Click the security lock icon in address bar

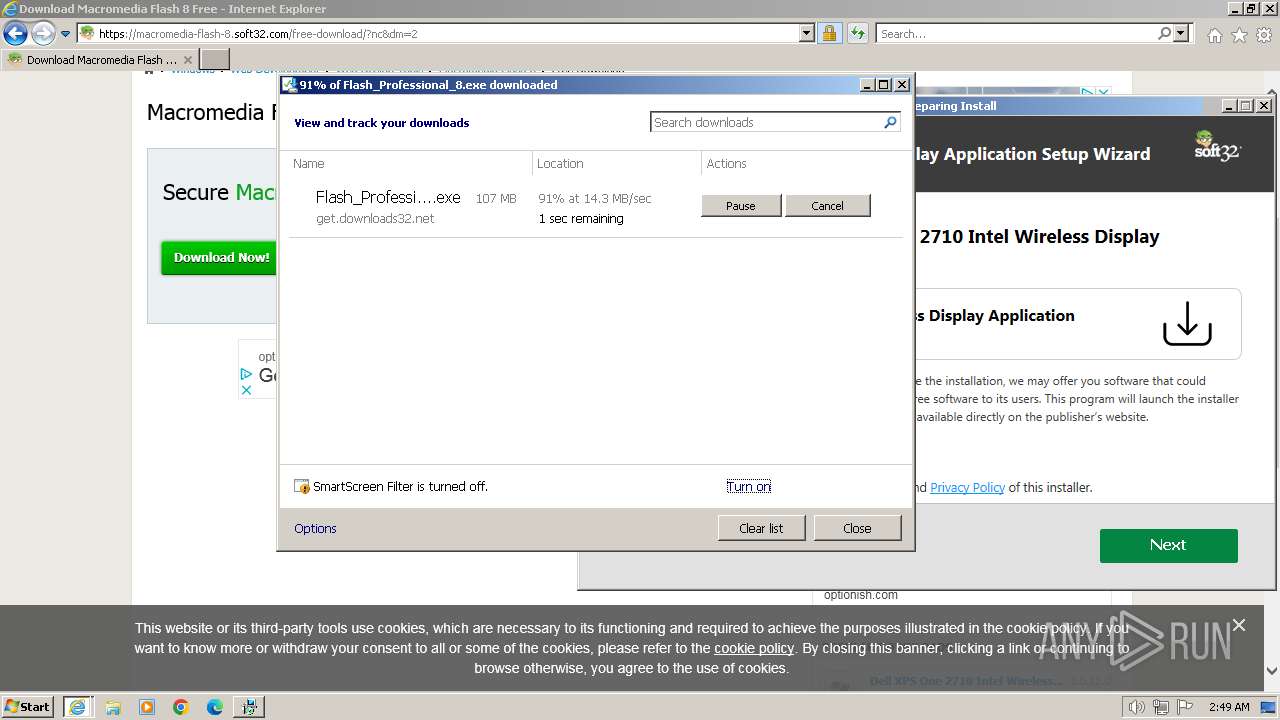click(829, 33)
